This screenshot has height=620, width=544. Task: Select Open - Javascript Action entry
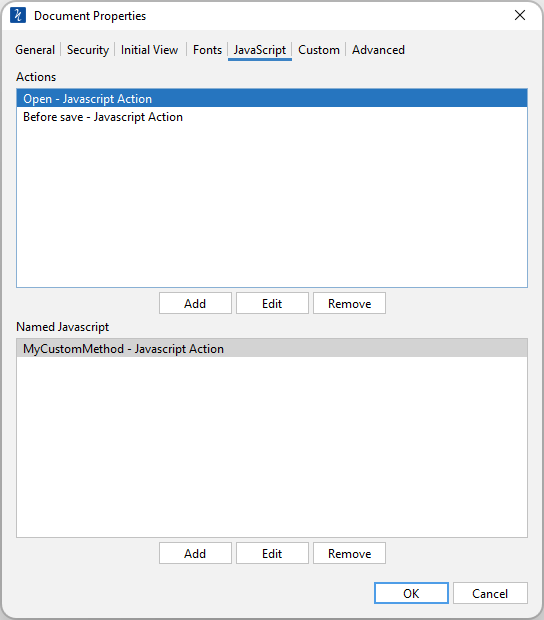(272, 98)
